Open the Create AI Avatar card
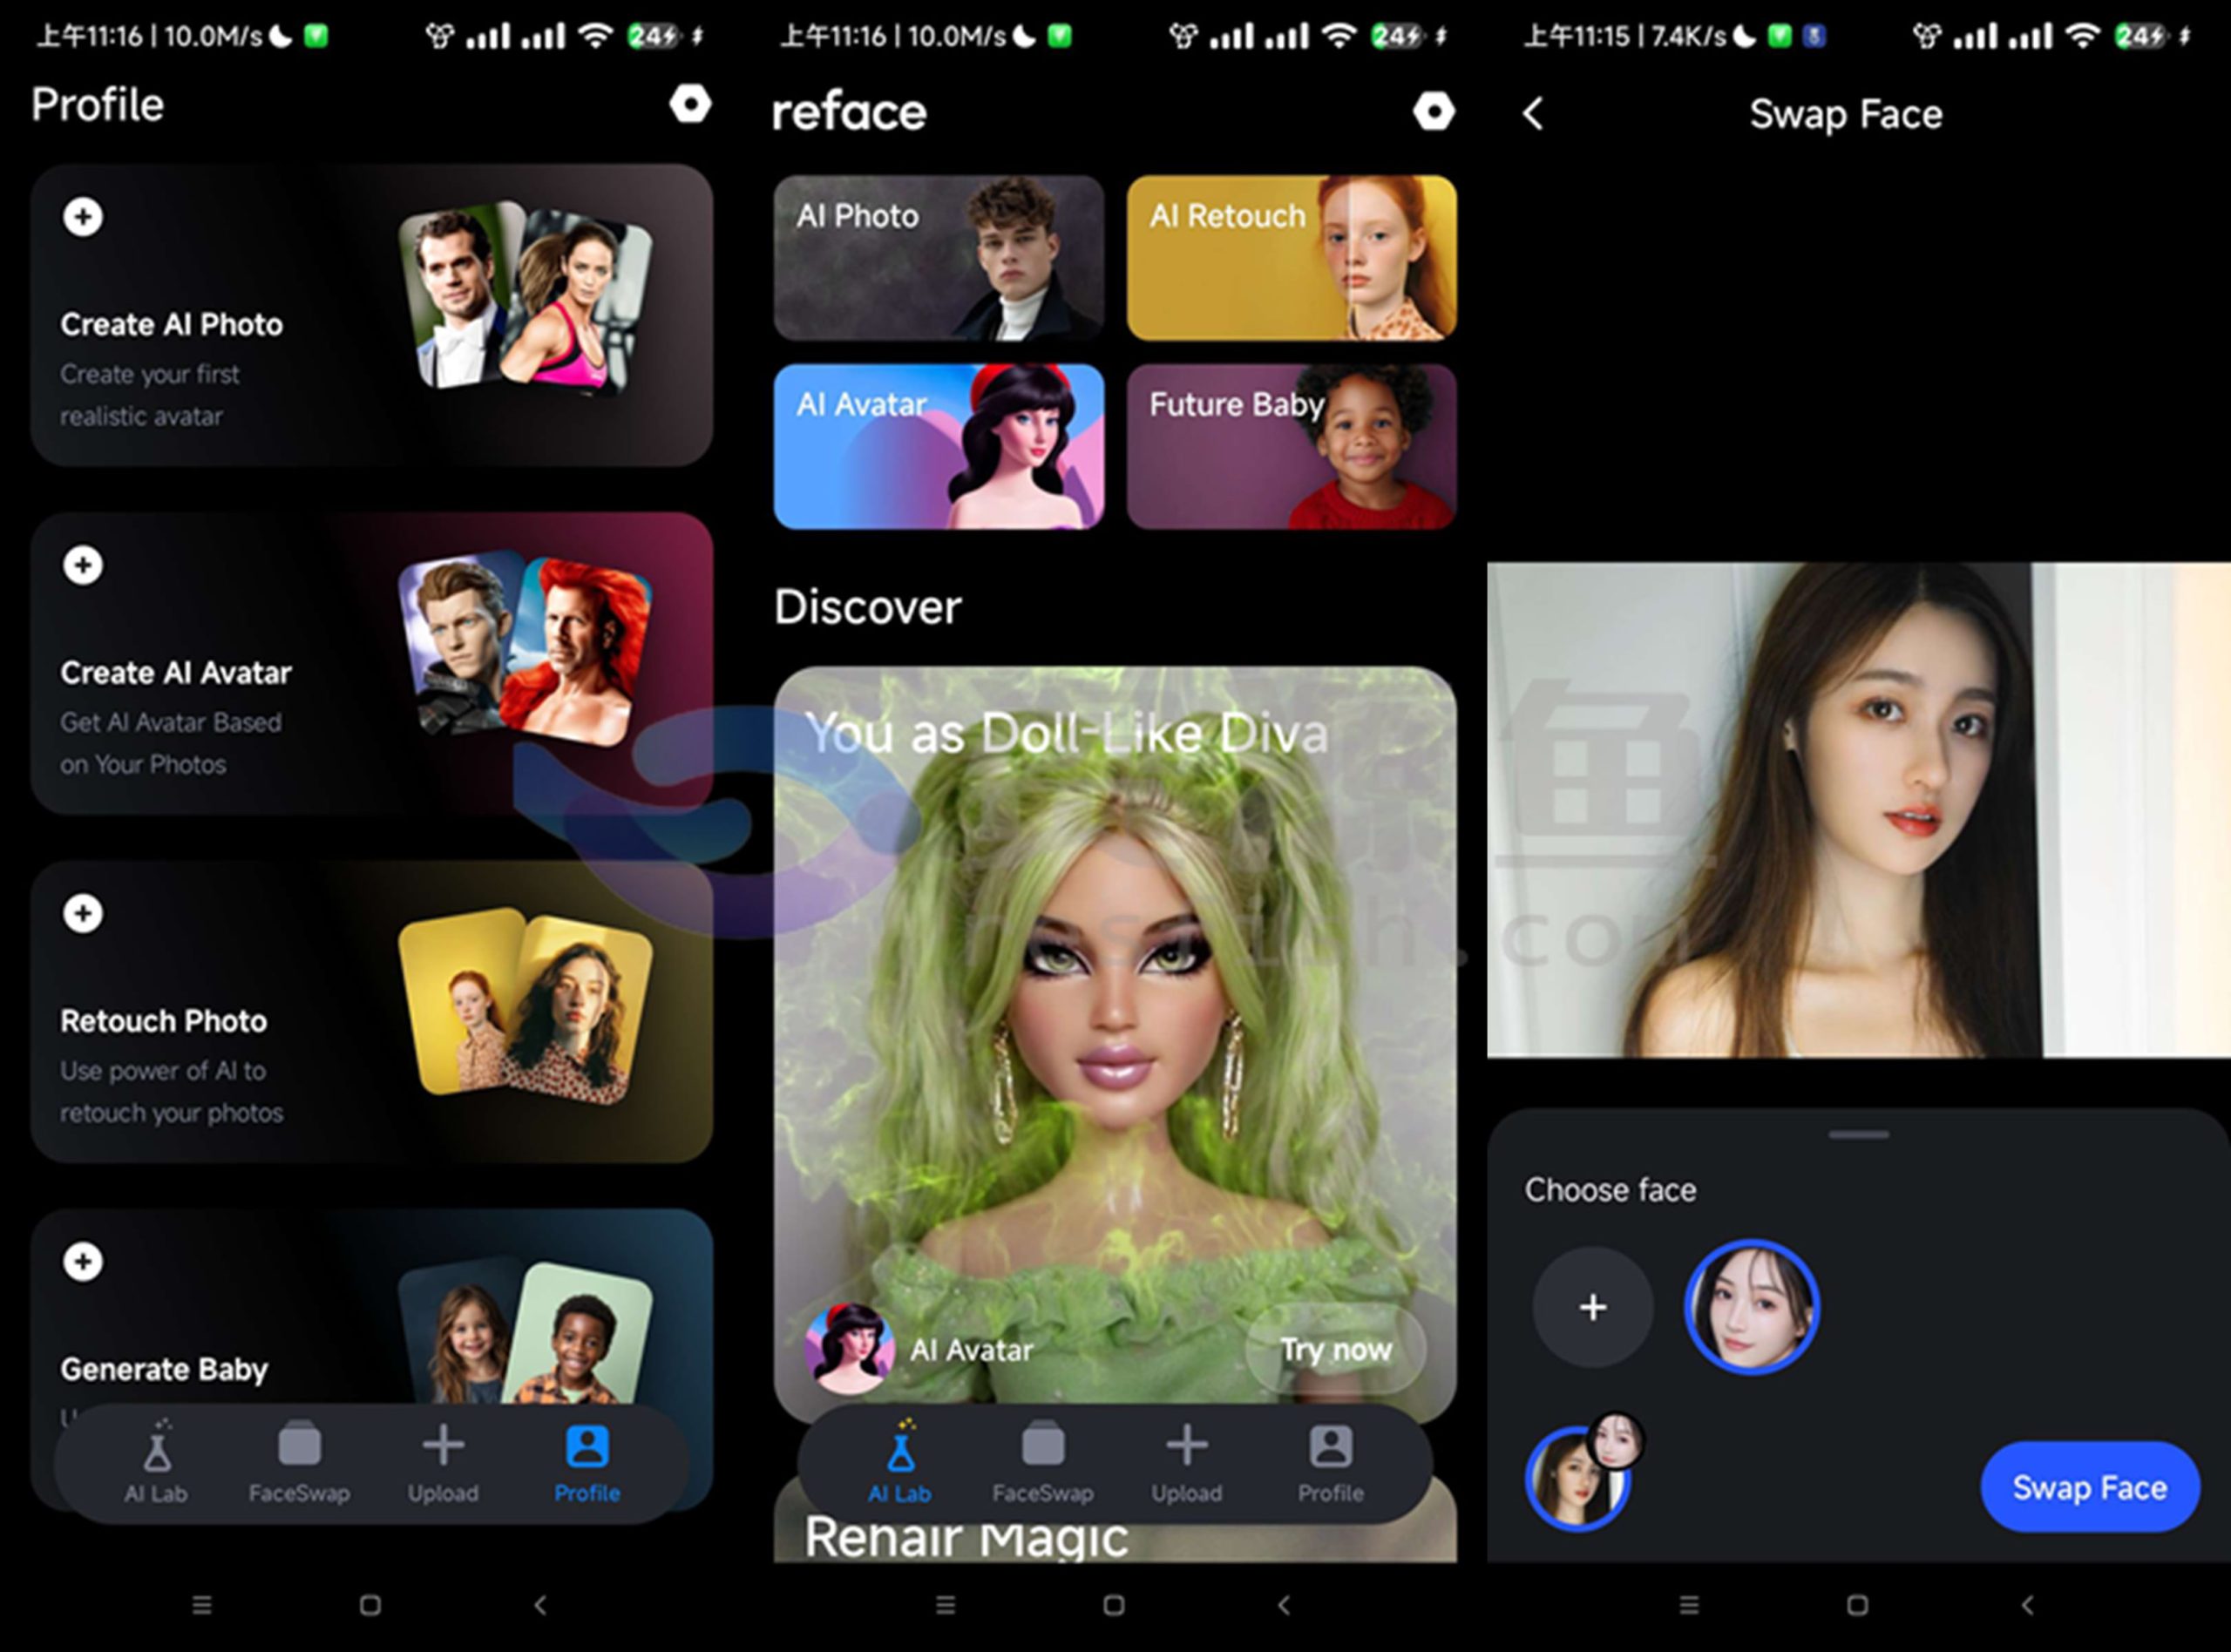Image resolution: width=2231 pixels, height=1652 pixels. tap(371, 663)
